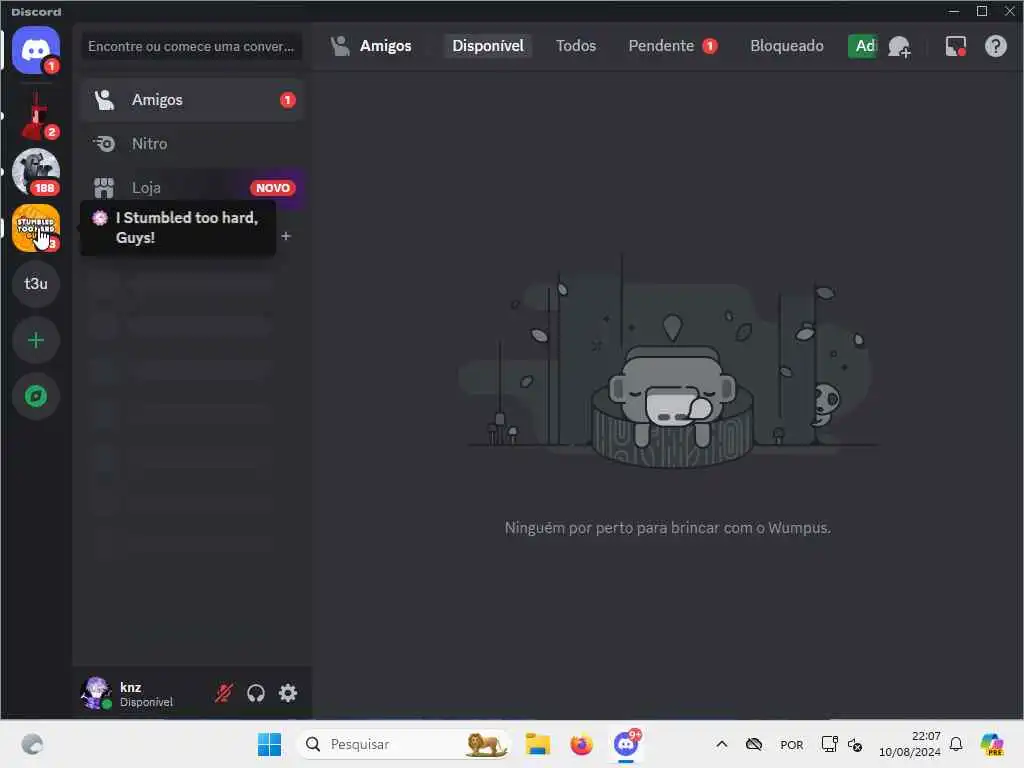The height and width of the screenshot is (768, 1024).
Task: Explore discoverable servers compass icon
Action: click(36, 396)
